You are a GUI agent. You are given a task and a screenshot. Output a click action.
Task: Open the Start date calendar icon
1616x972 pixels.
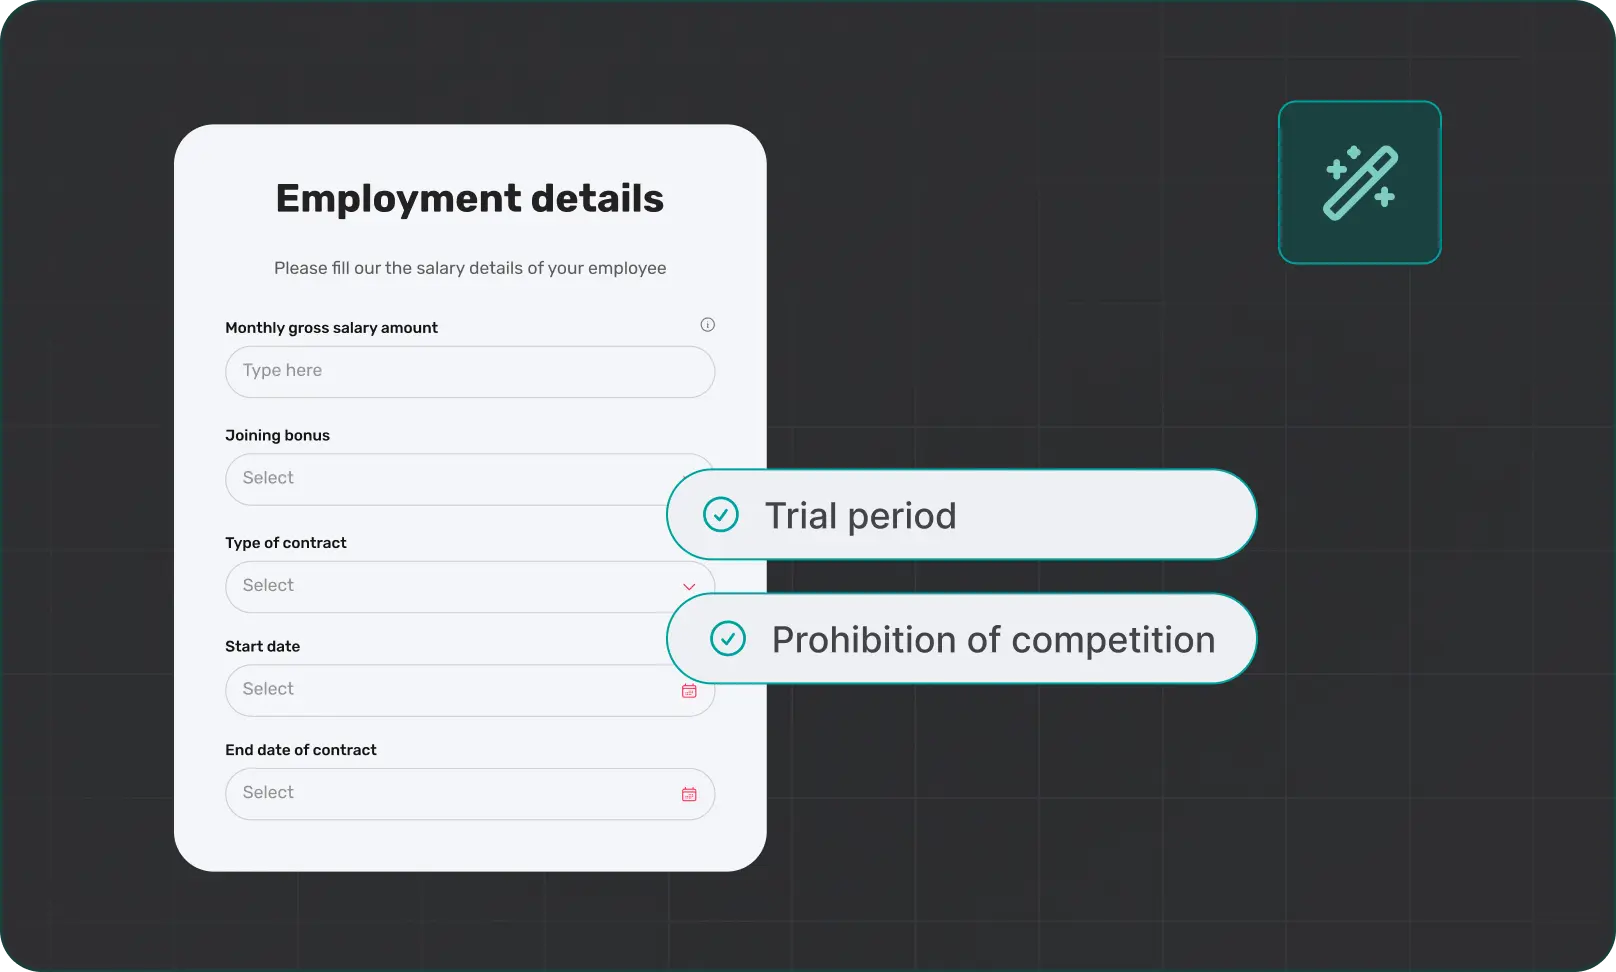pyautogui.click(x=689, y=691)
